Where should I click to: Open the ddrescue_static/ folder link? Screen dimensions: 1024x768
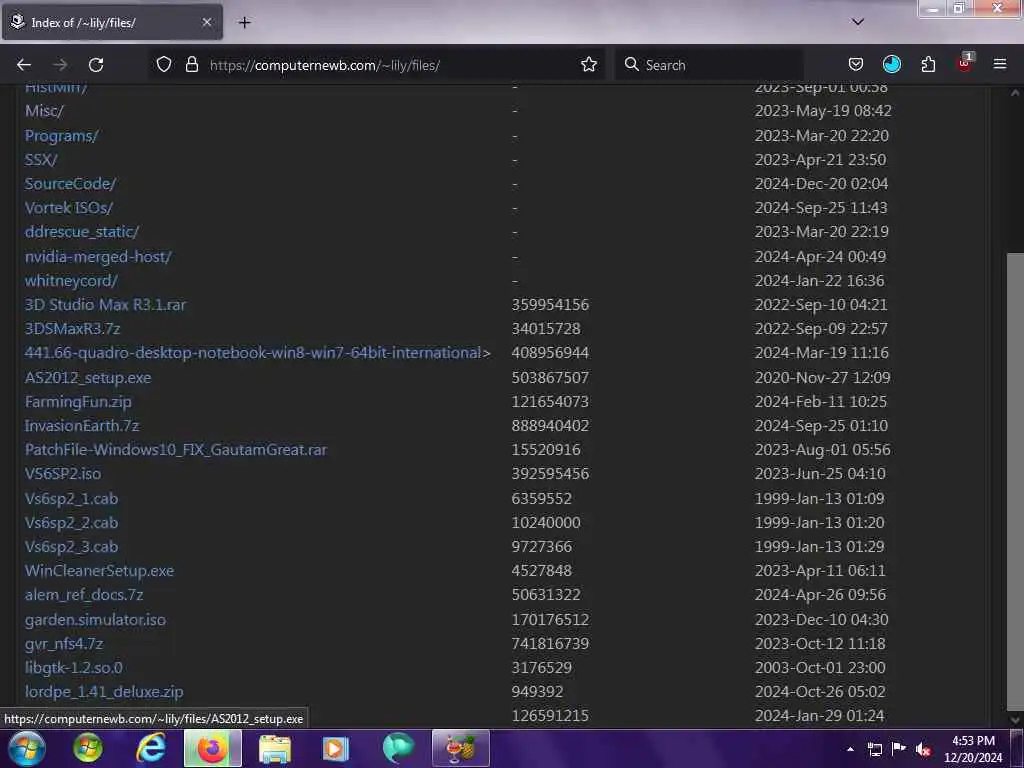(x=82, y=232)
